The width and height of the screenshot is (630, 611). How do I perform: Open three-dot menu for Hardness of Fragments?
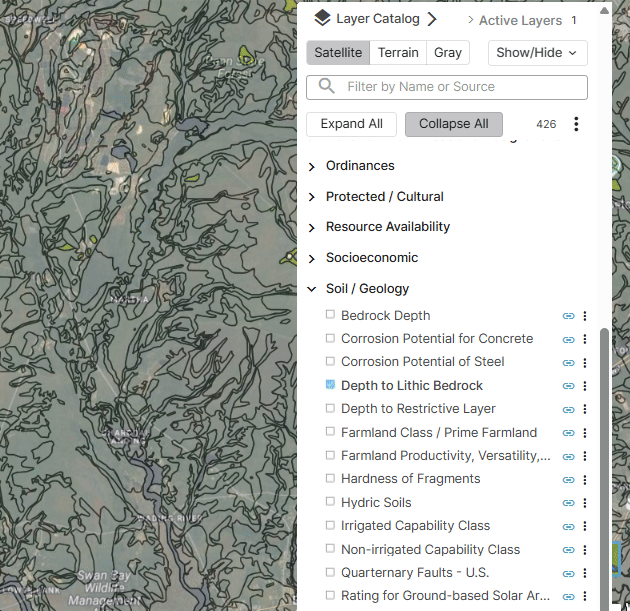[585, 480]
